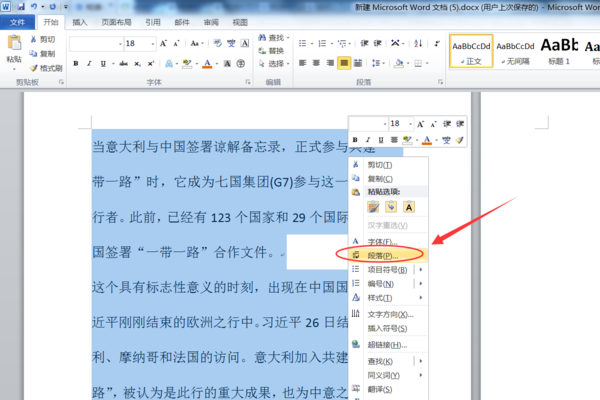Image resolution: width=600 pixels, height=400 pixels.
Task: Click the Shrink Font icon in ribbon
Action: pyautogui.click(x=176, y=44)
